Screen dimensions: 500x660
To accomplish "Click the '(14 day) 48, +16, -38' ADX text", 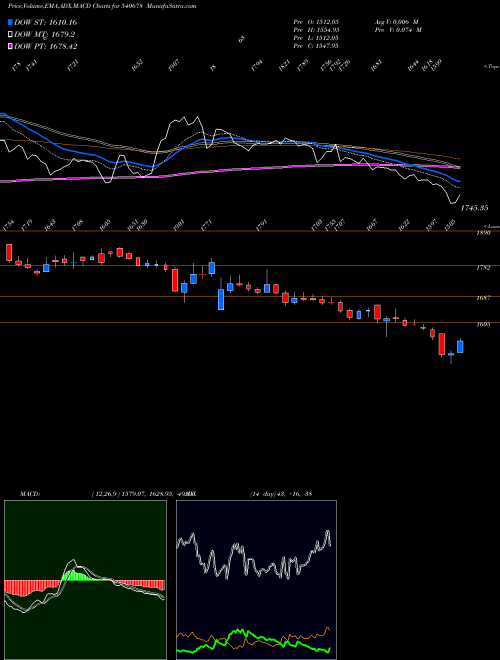I will point(281,494).
